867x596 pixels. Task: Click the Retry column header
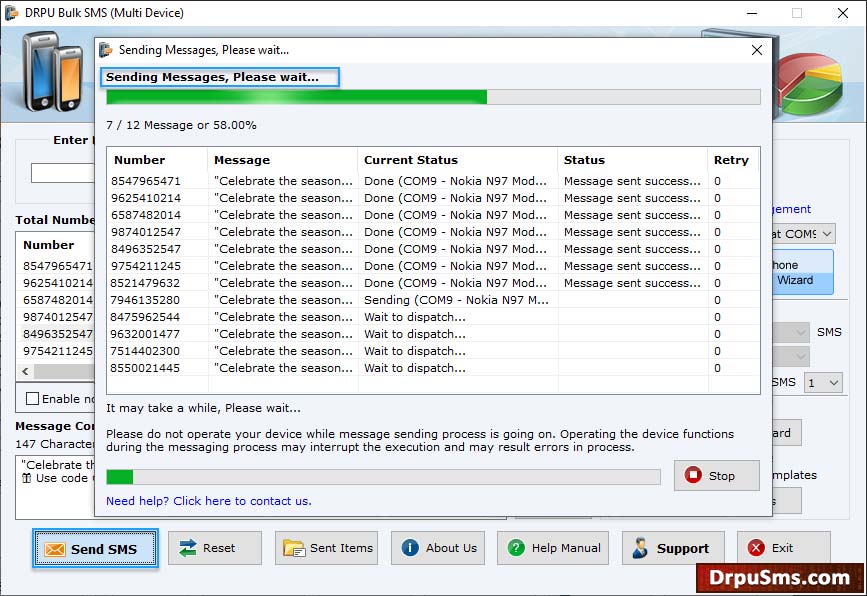pyautogui.click(x=734, y=160)
